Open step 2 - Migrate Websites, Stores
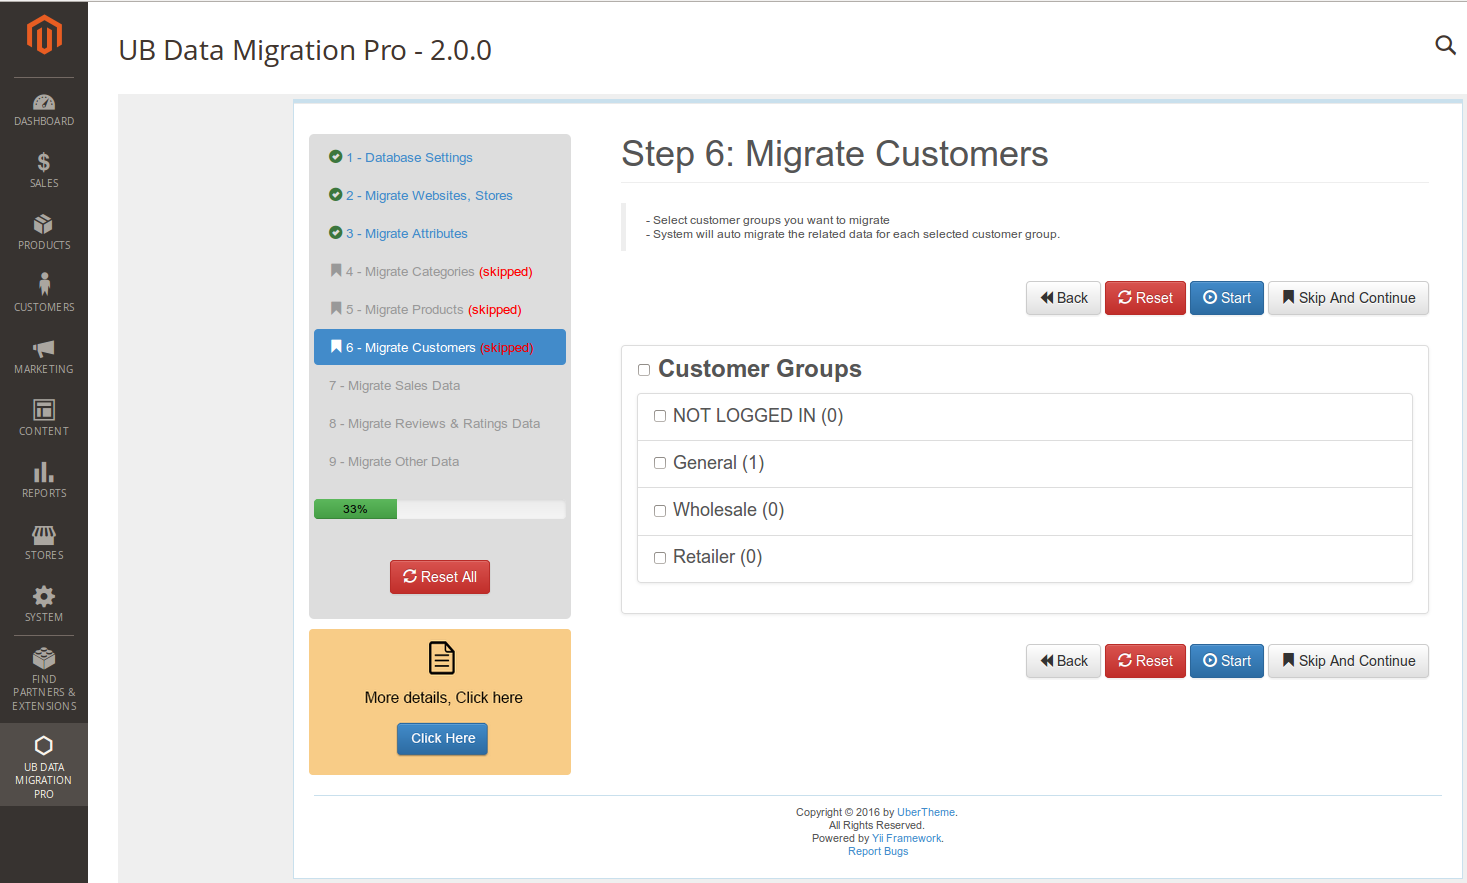 pyautogui.click(x=429, y=196)
